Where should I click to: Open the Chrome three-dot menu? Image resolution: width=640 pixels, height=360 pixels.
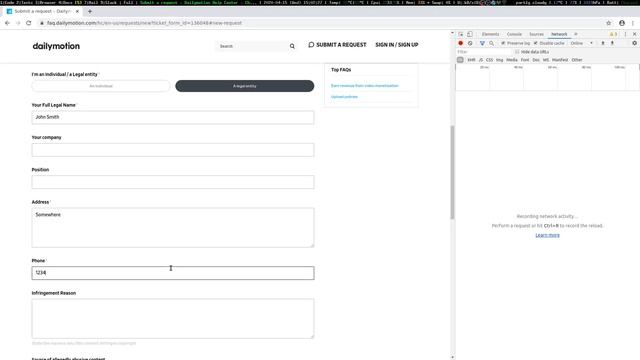(x=633, y=23)
